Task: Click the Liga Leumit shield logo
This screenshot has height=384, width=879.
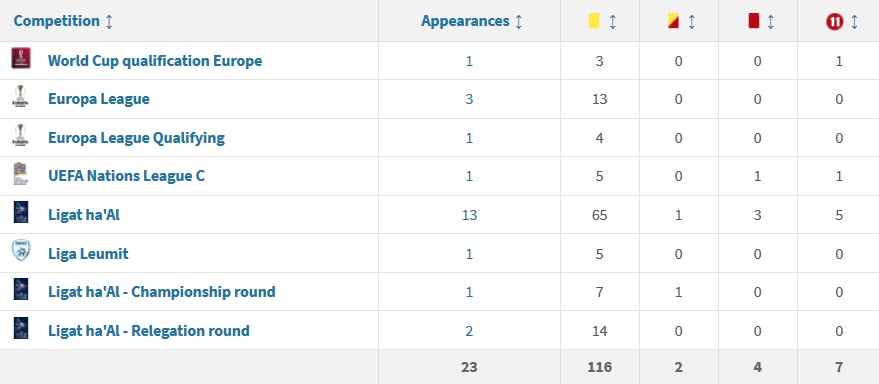Action: tap(21, 251)
